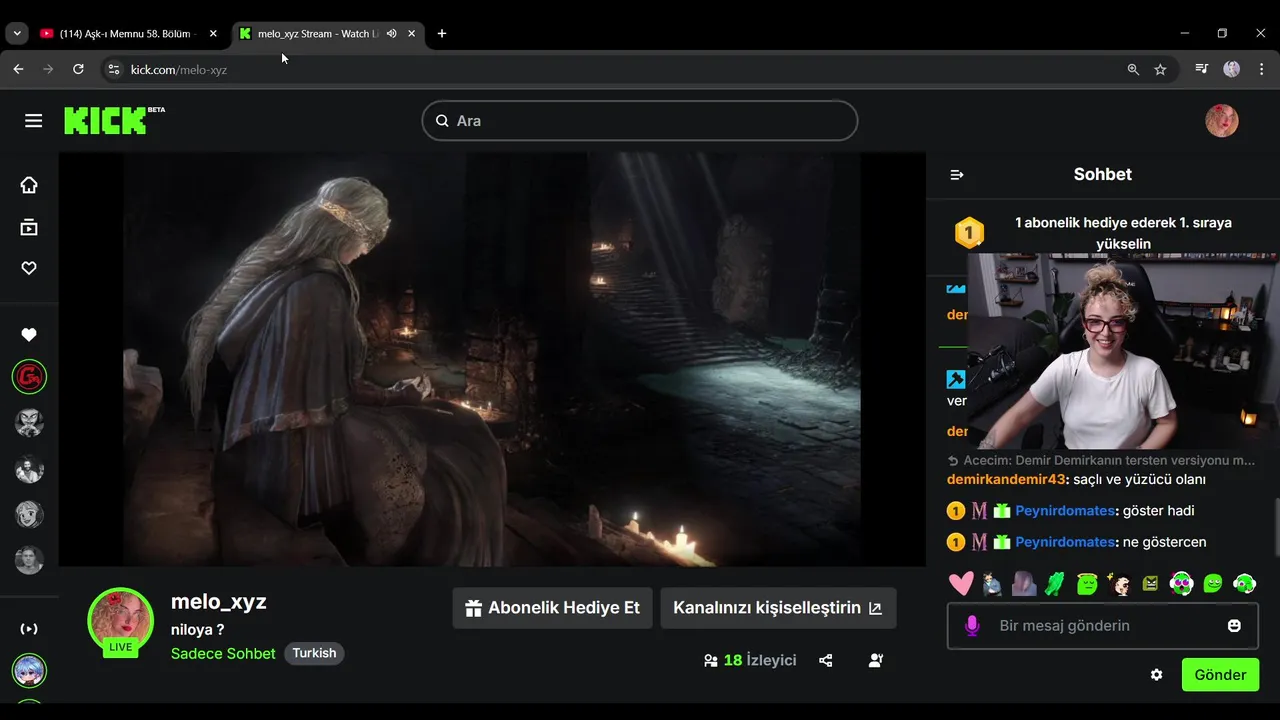Click the follow user icon

click(876, 661)
